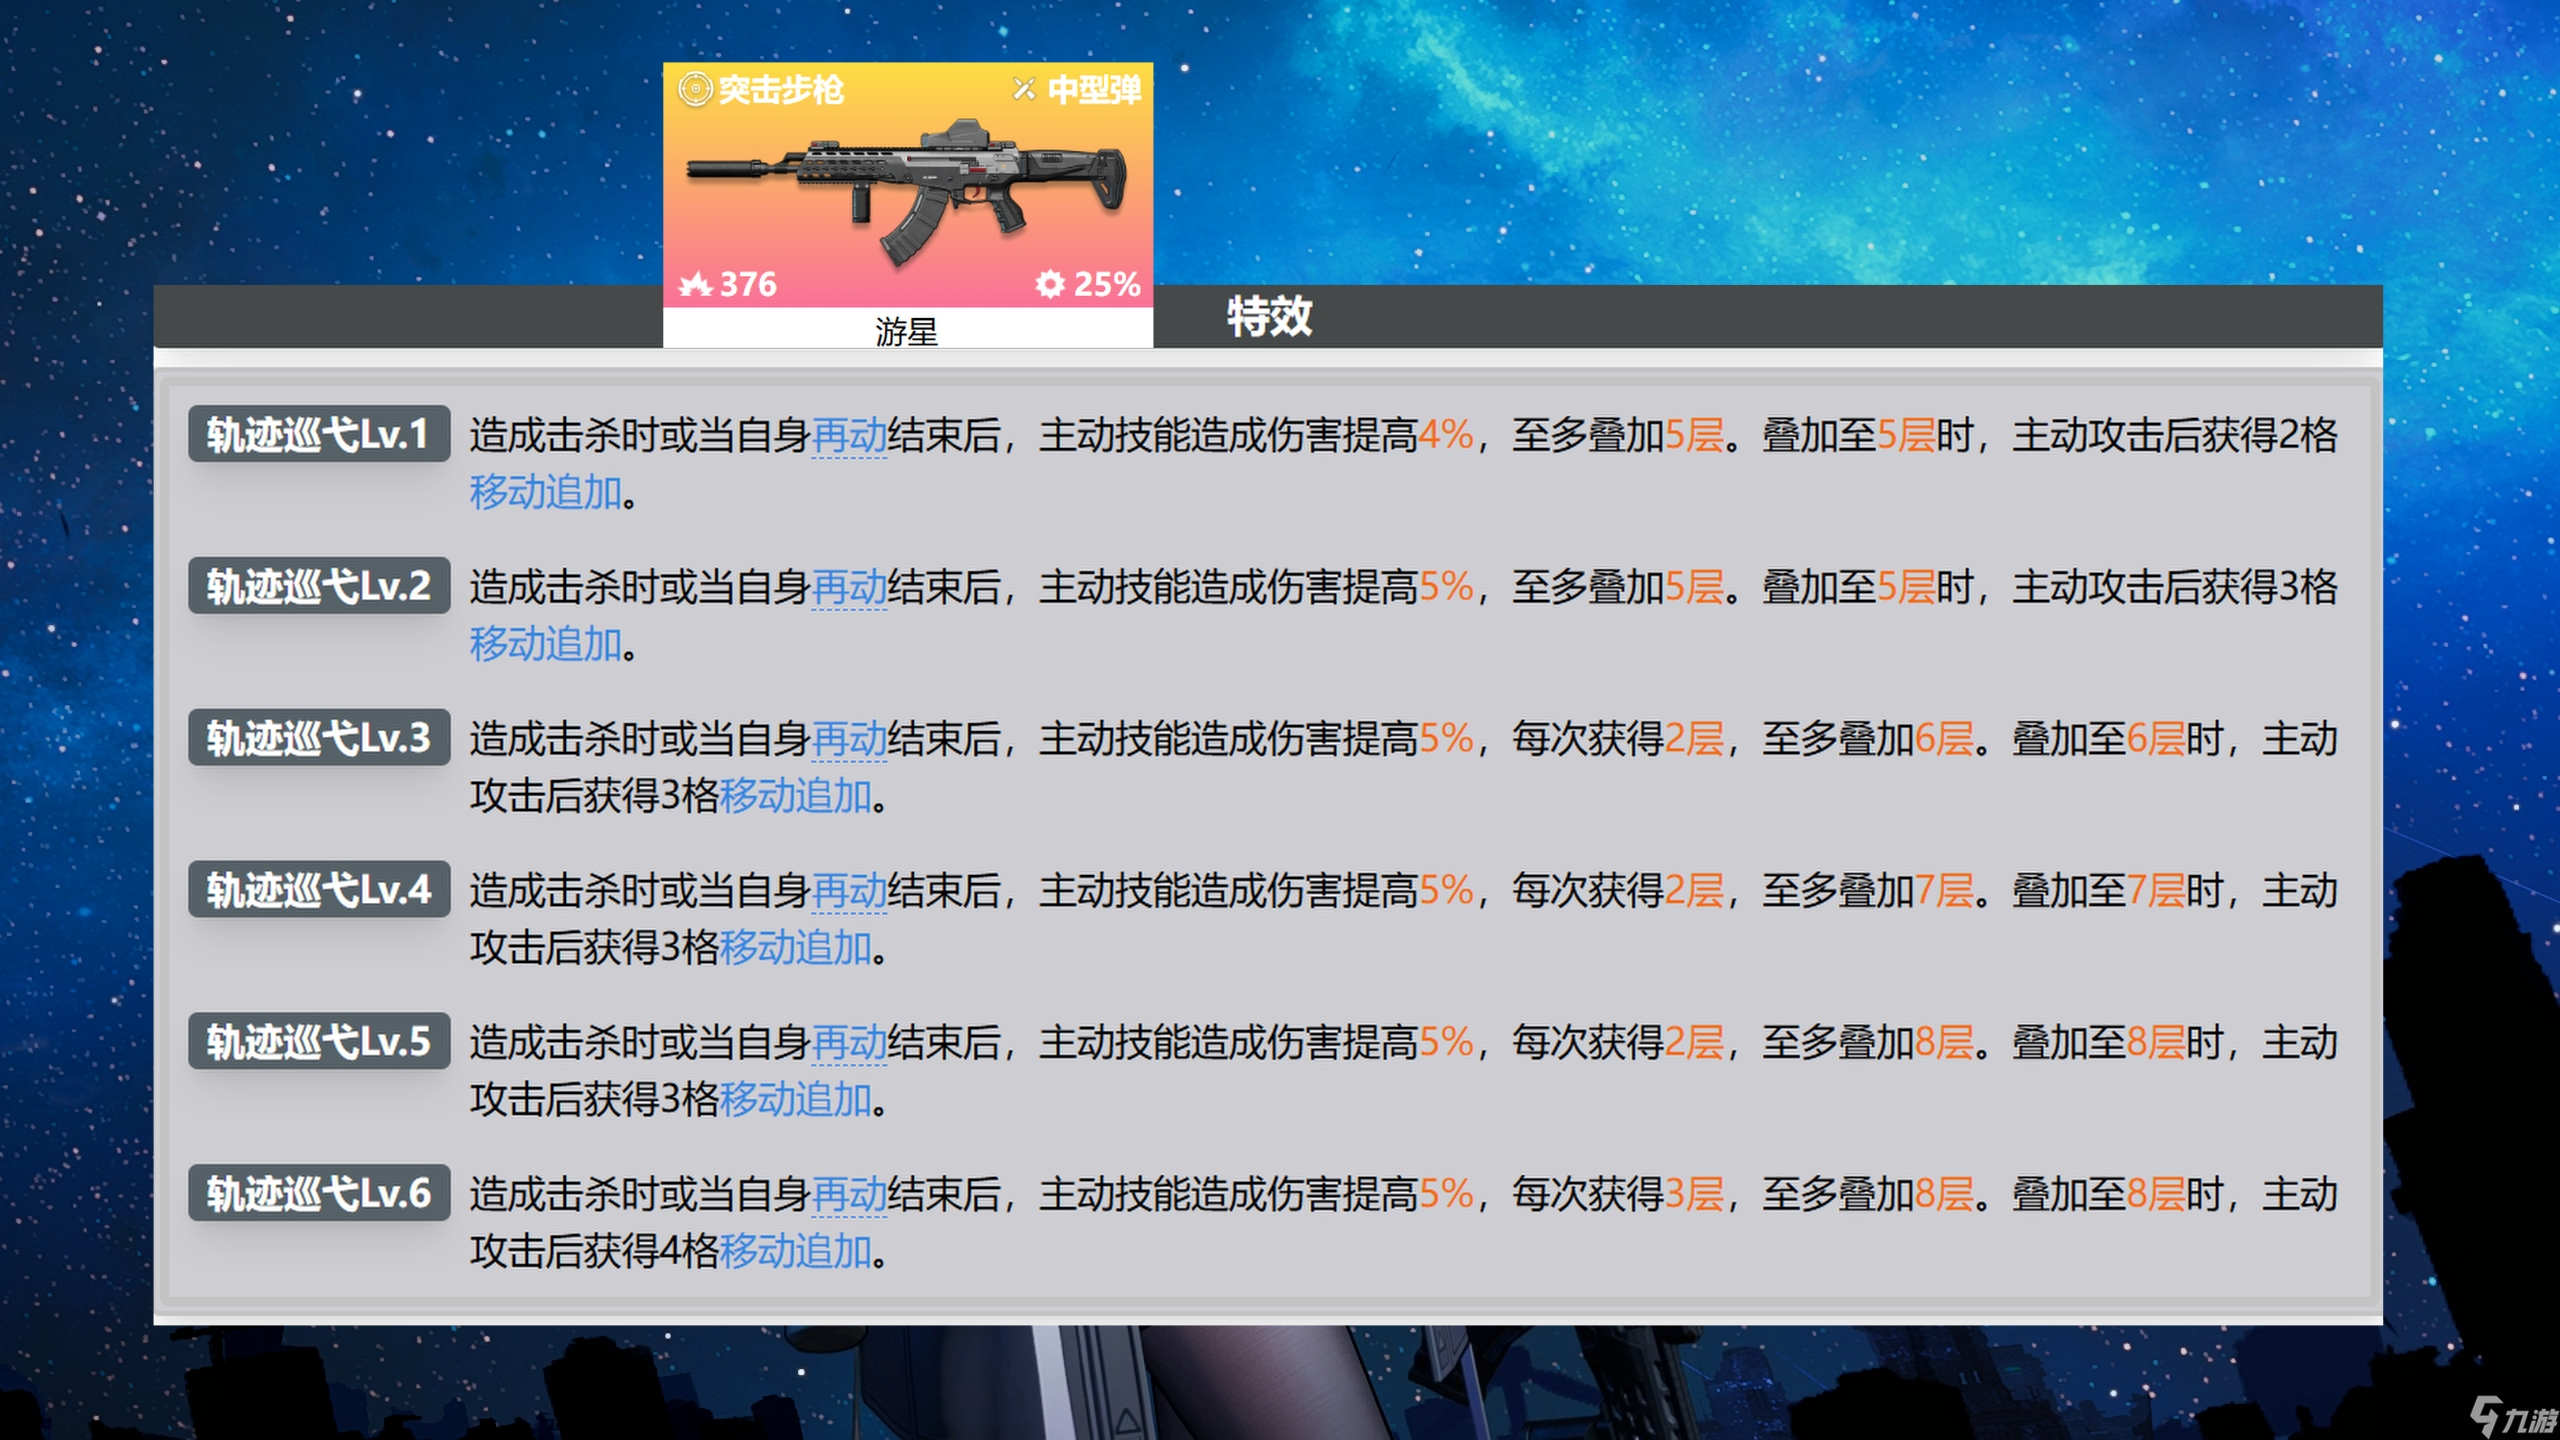Image resolution: width=2560 pixels, height=1440 pixels.
Task: Select the 轨迹巡弋Lv.1 badge
Action: tap(319, 434)
